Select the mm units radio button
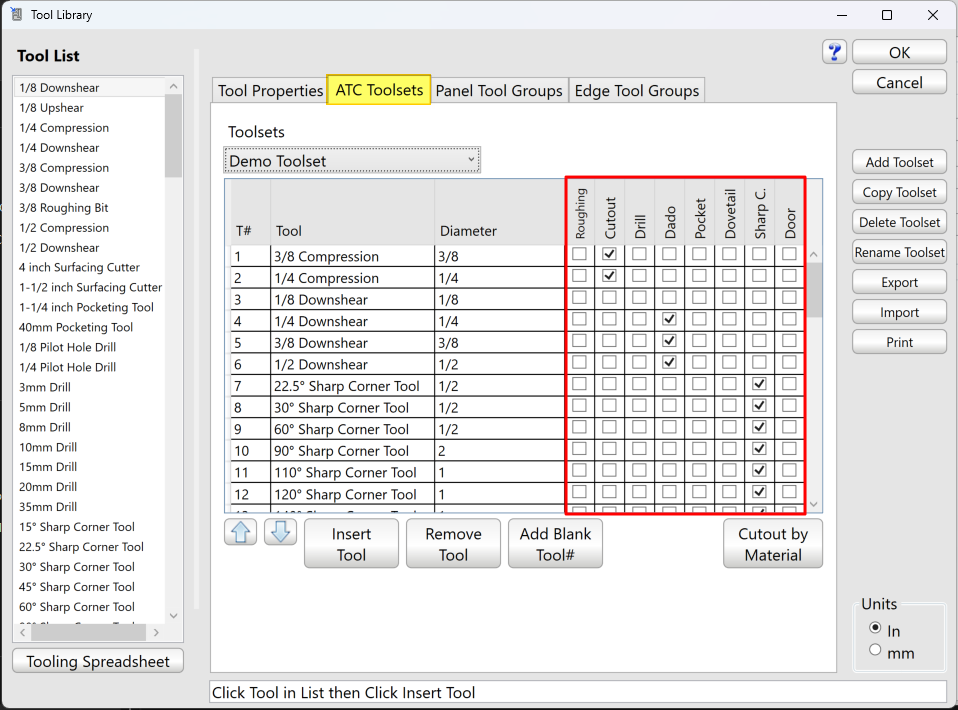Screen dimensions: 958x710 (x=875, y=650)
